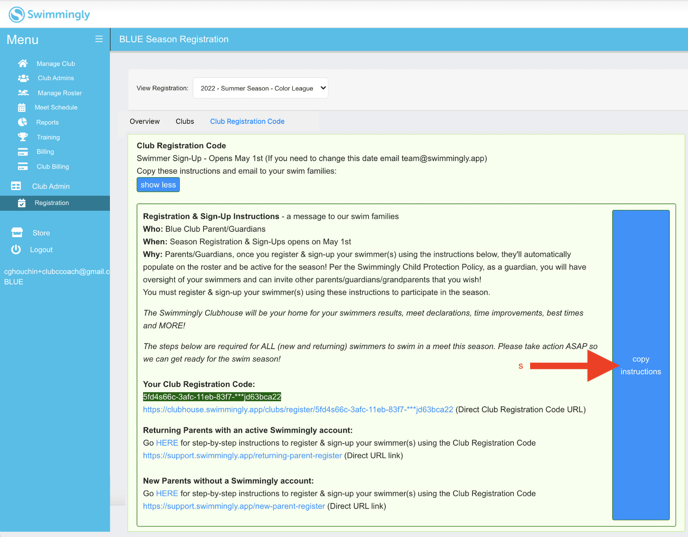Click the card icon beside Club Billing
This screenshot has width=688, height=537.
pos(23,167)
